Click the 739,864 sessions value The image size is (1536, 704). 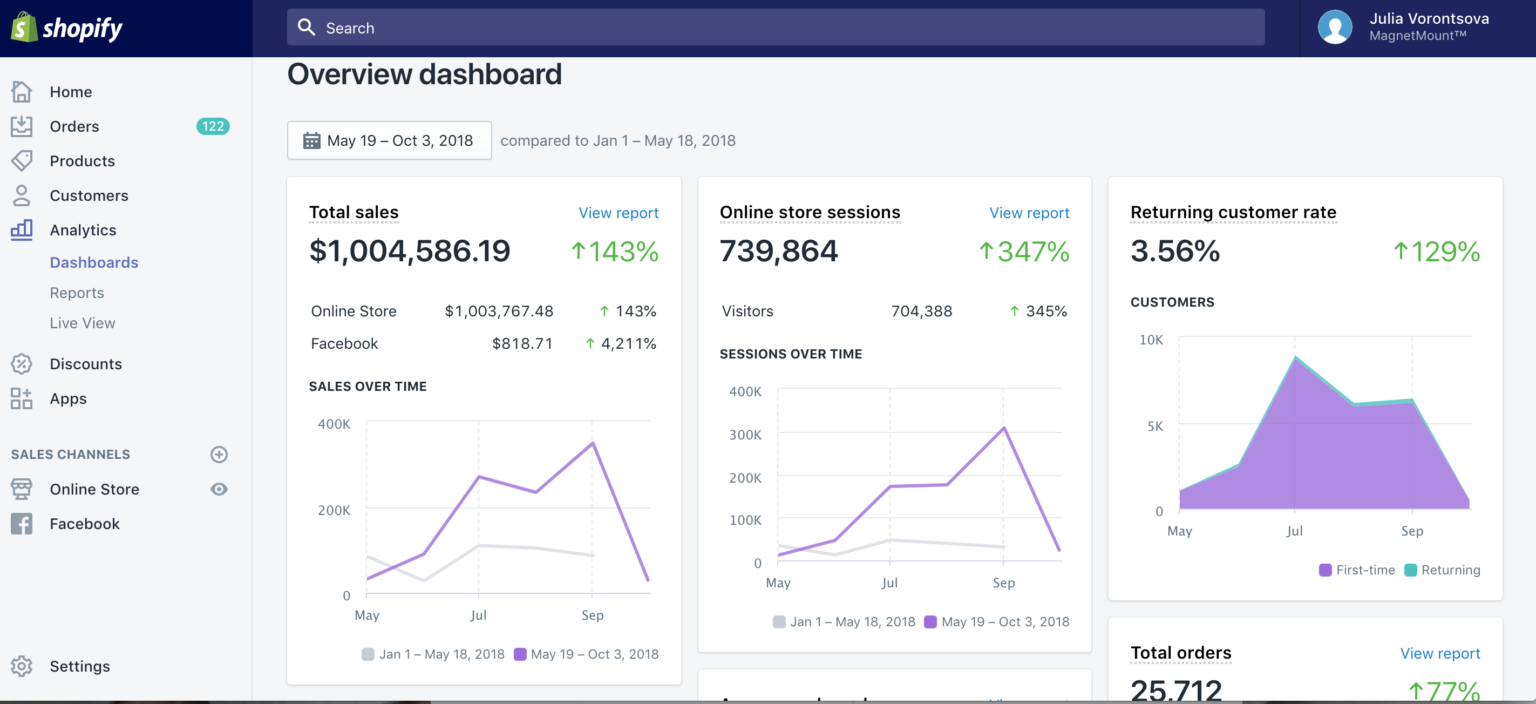pos(779,251)
